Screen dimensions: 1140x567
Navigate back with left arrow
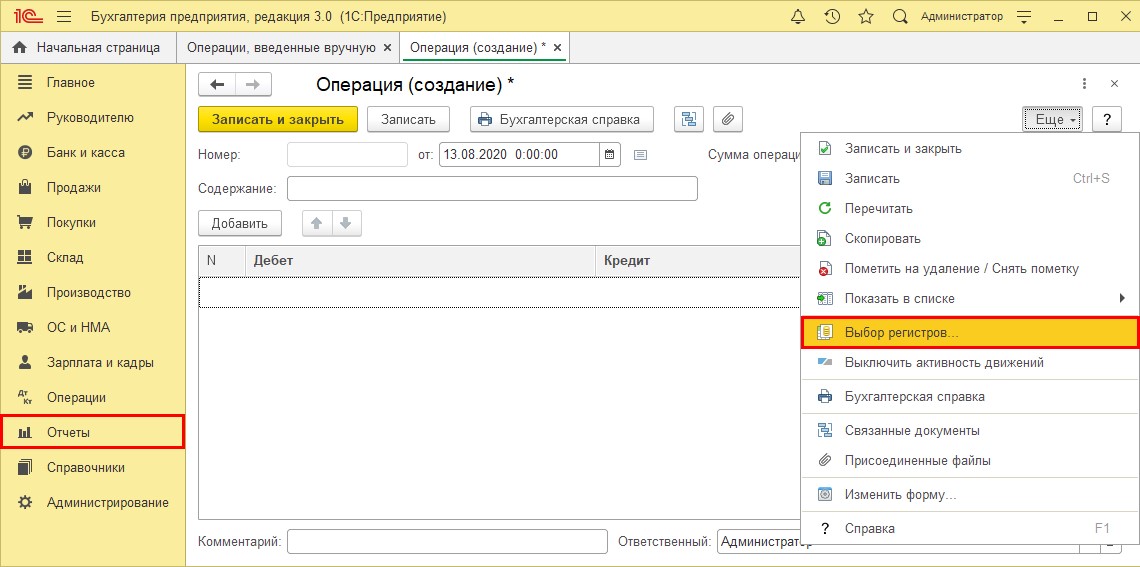[x=217, y=84]
